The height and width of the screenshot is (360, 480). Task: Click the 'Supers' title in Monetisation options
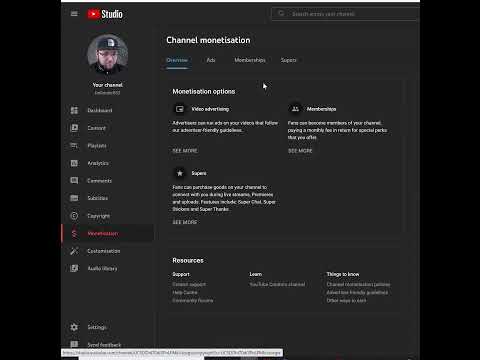point(199,173)
